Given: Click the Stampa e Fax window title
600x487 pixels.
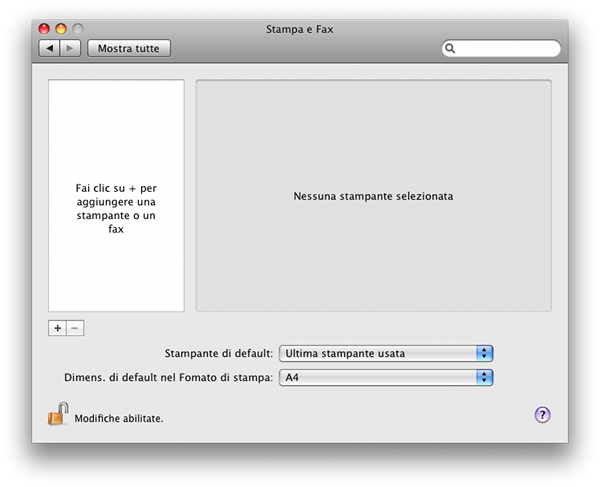Looking at the screenshot, I should click(300, 29).
